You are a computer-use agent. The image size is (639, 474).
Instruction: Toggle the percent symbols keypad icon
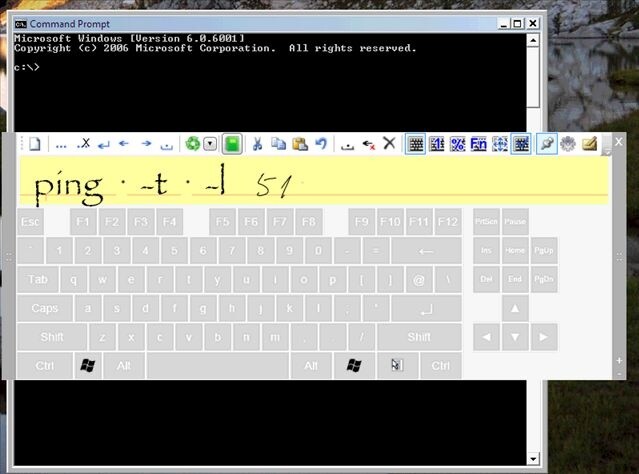coord(458,144)
